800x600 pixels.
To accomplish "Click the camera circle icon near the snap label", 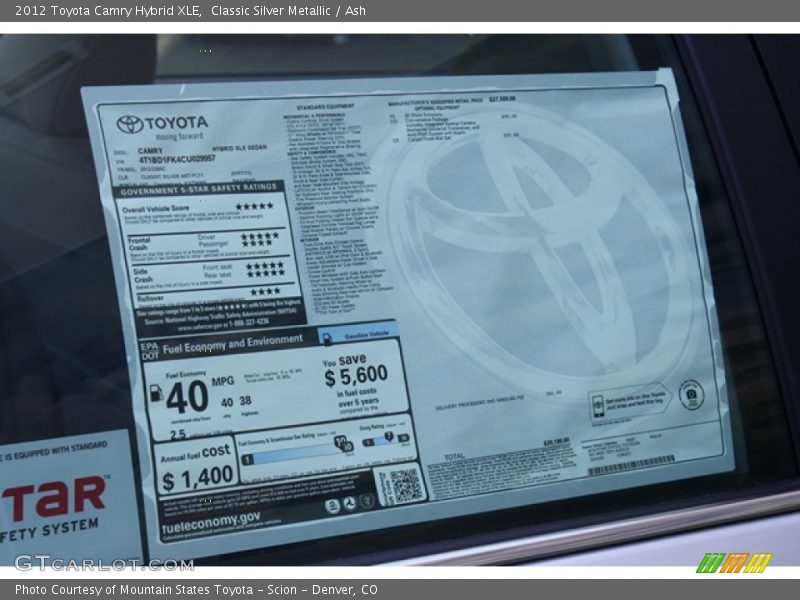I will click(690, 395).
